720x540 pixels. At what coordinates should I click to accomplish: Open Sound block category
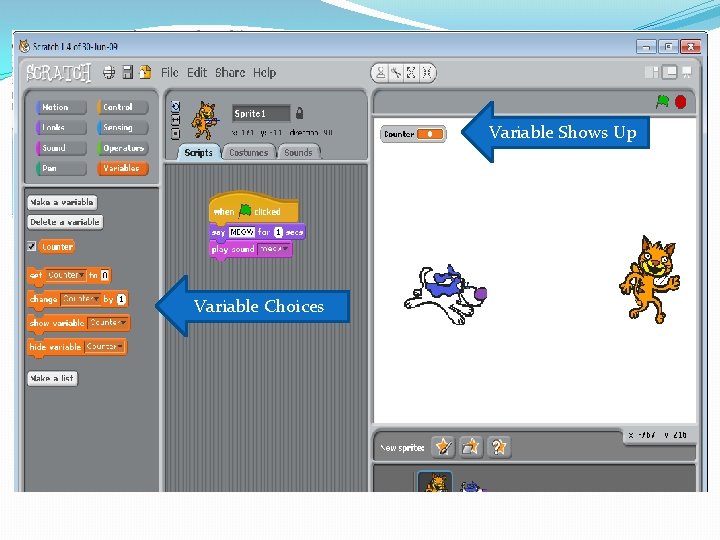(x=61, y=148)
